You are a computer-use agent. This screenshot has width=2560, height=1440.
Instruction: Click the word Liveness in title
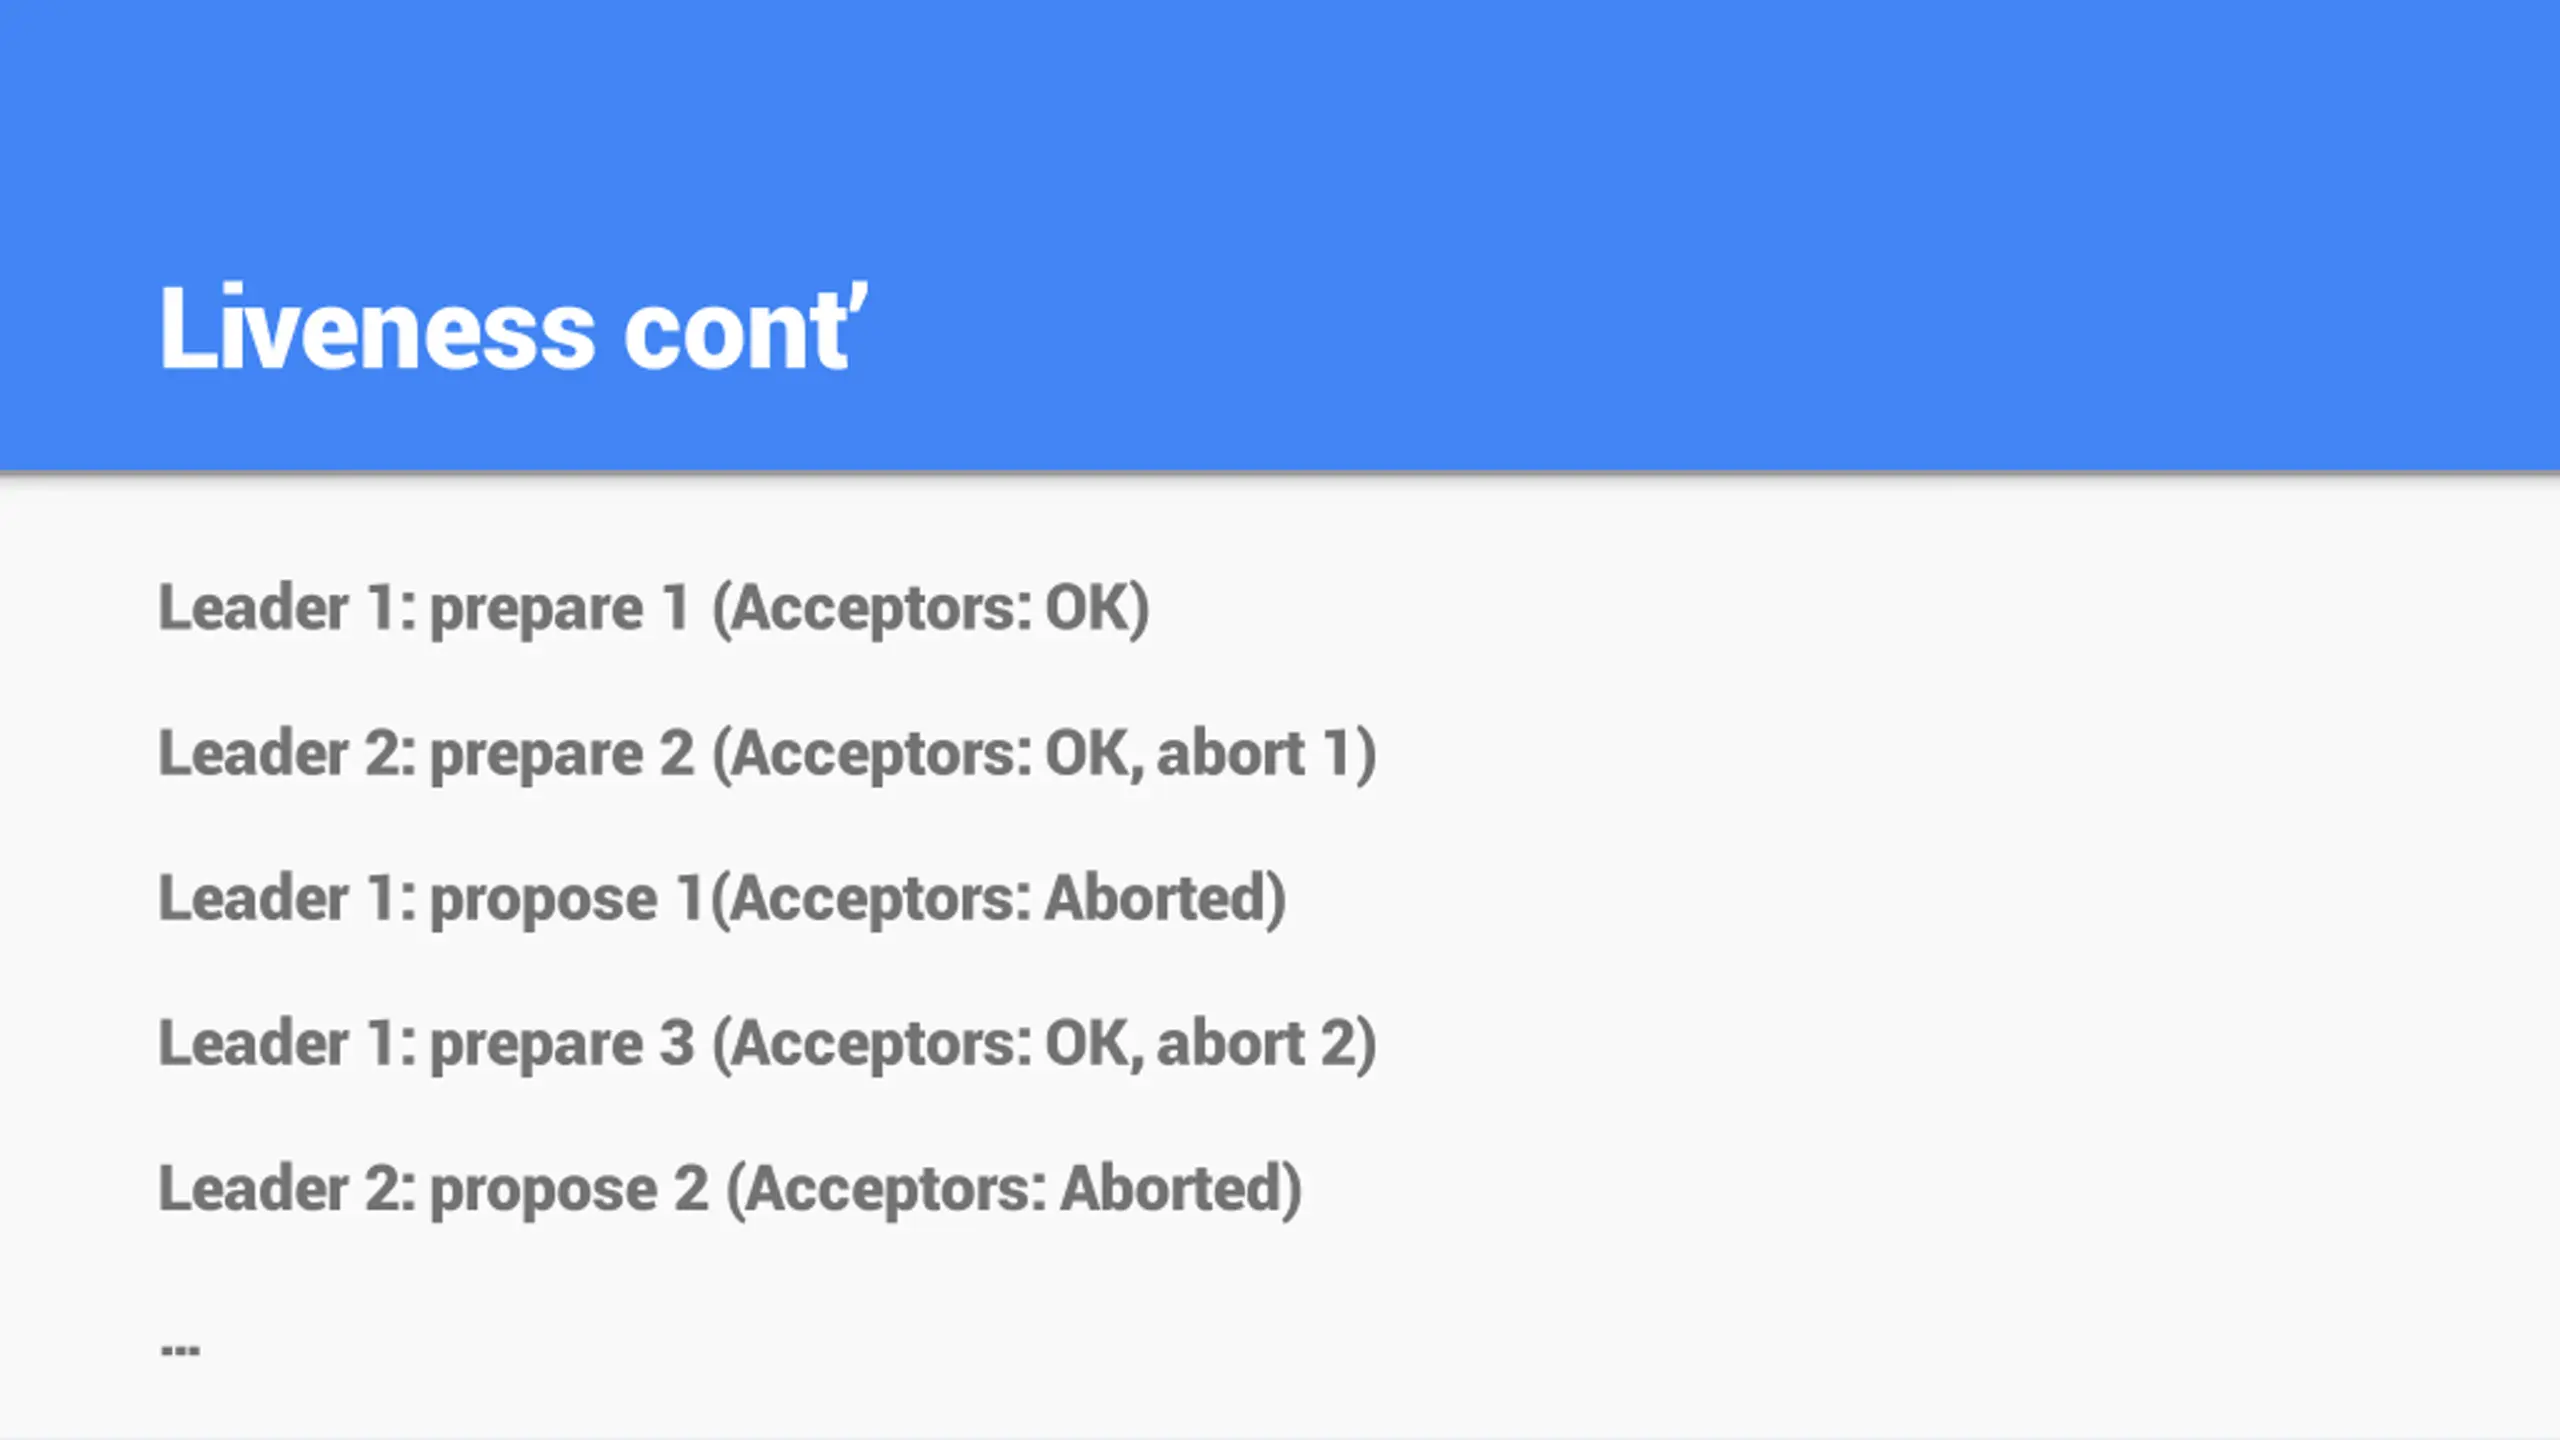(377, 328)
